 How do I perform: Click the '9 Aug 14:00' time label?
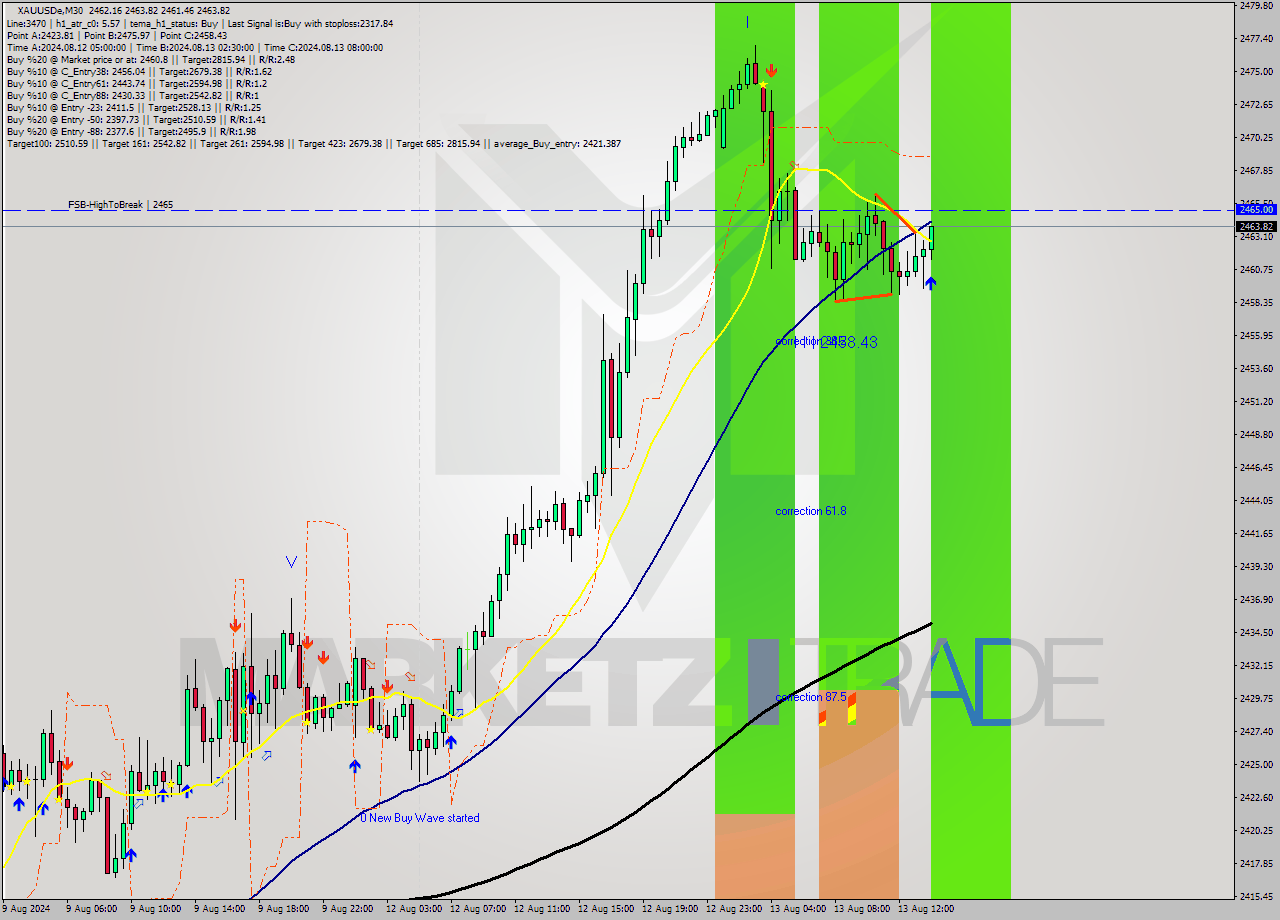click(x=219, y=909)
